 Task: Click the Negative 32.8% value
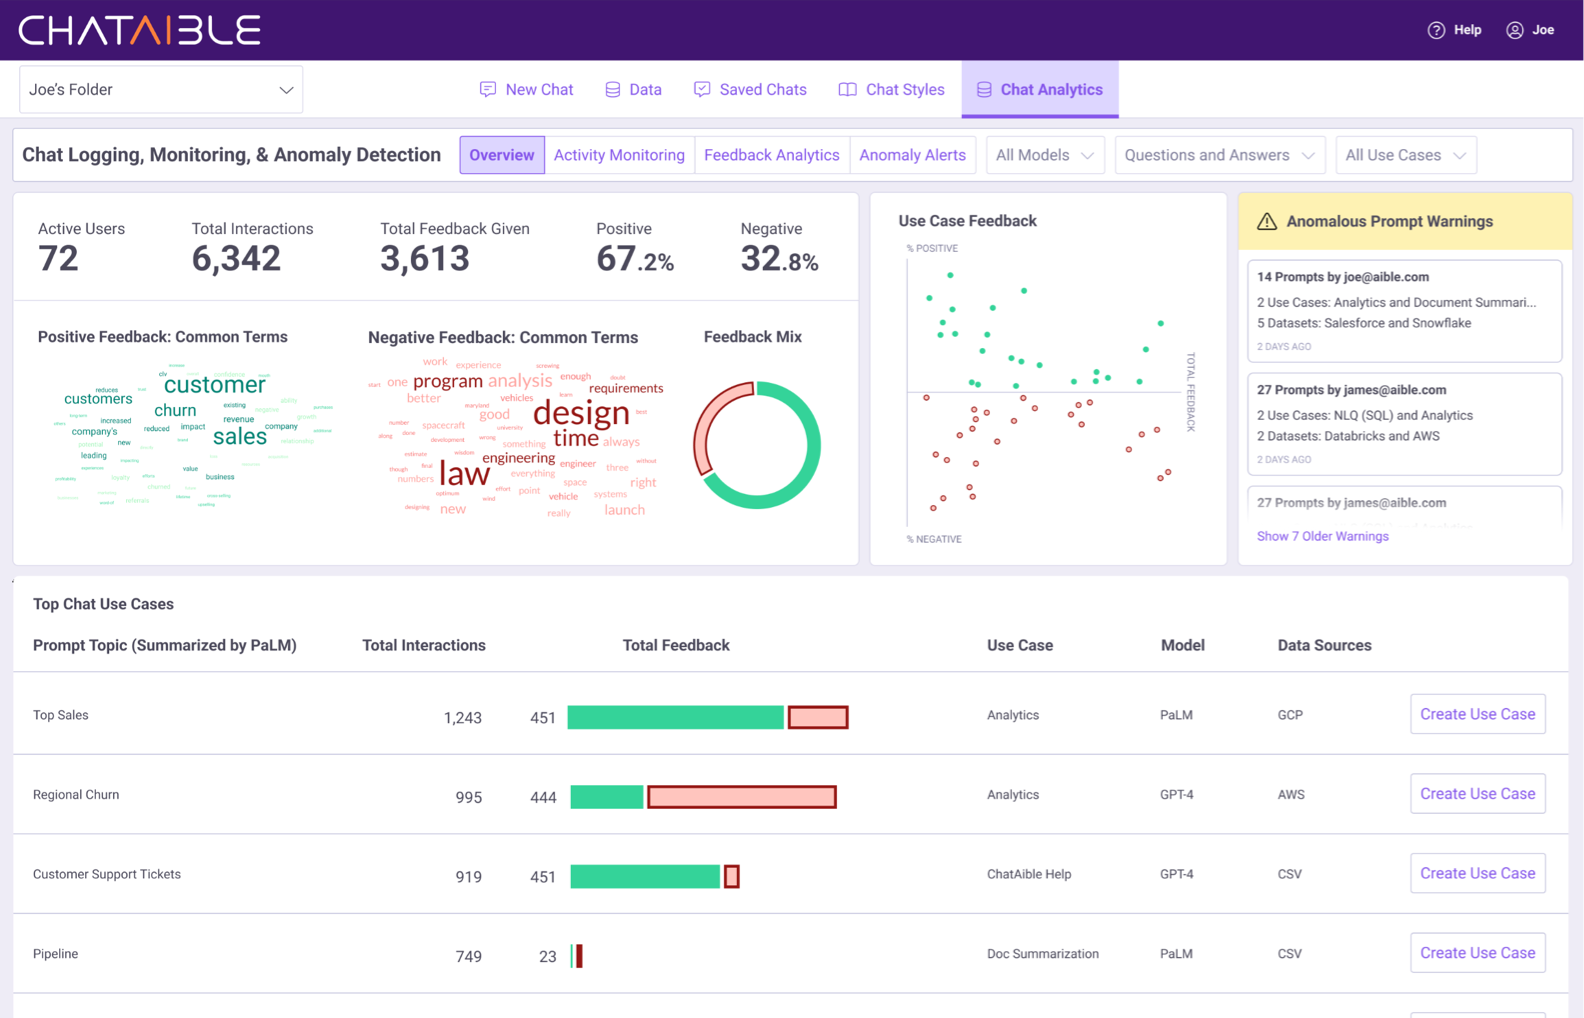780,259
